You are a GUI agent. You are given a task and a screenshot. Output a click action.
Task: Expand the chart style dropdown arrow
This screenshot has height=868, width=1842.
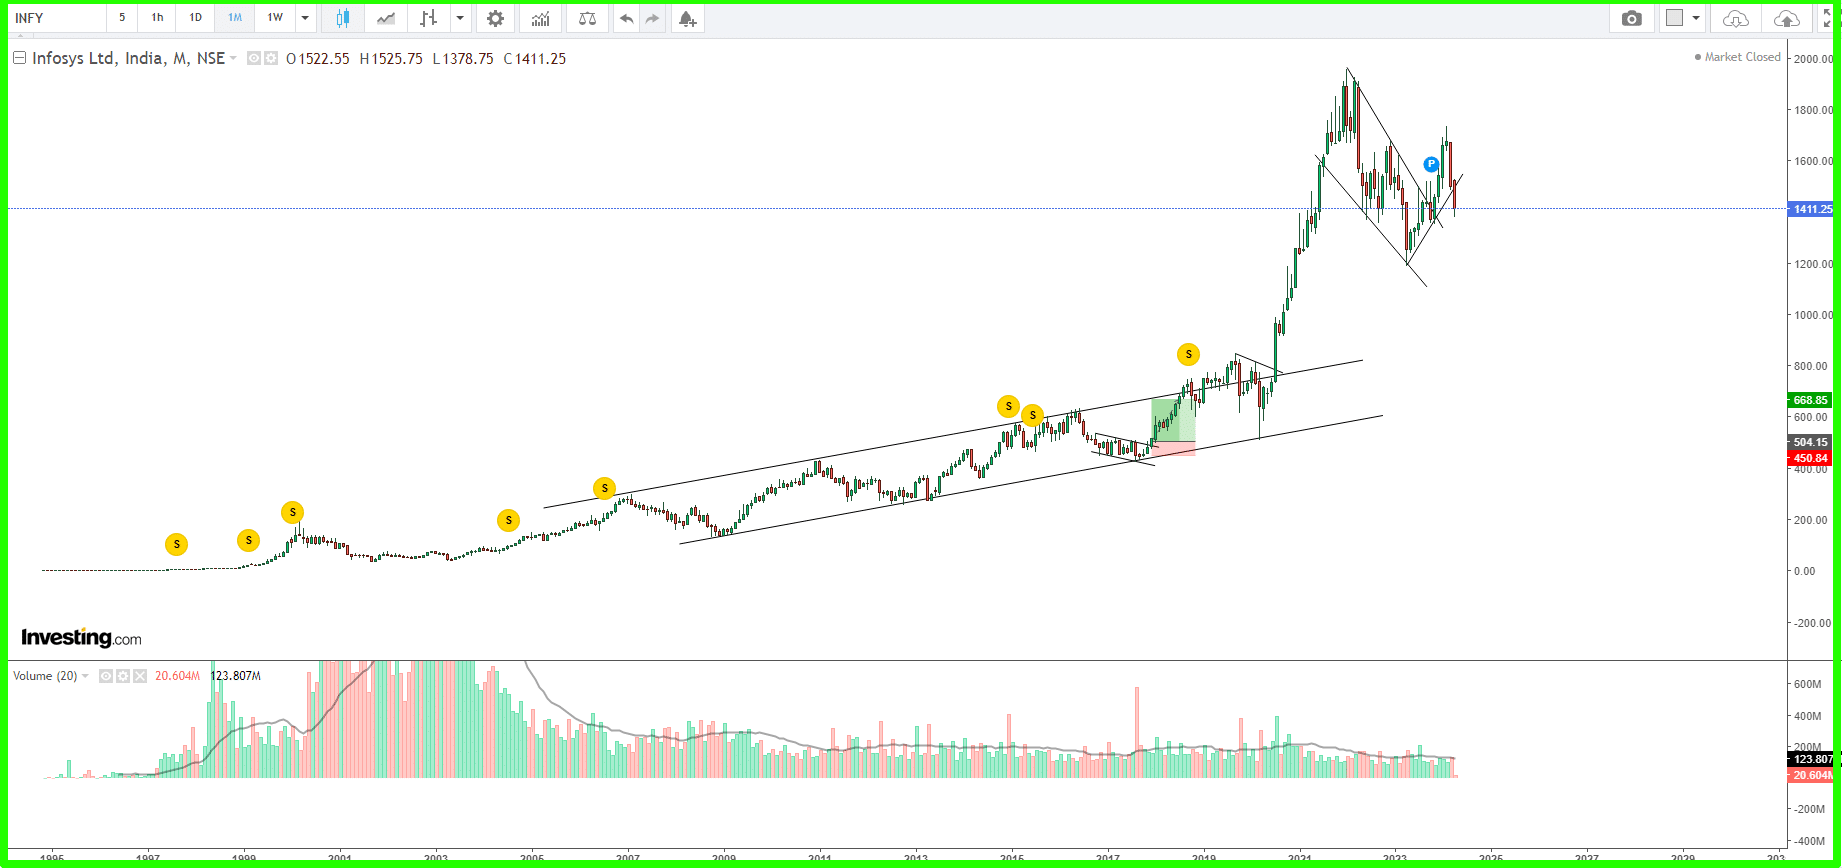coord(459,18)
